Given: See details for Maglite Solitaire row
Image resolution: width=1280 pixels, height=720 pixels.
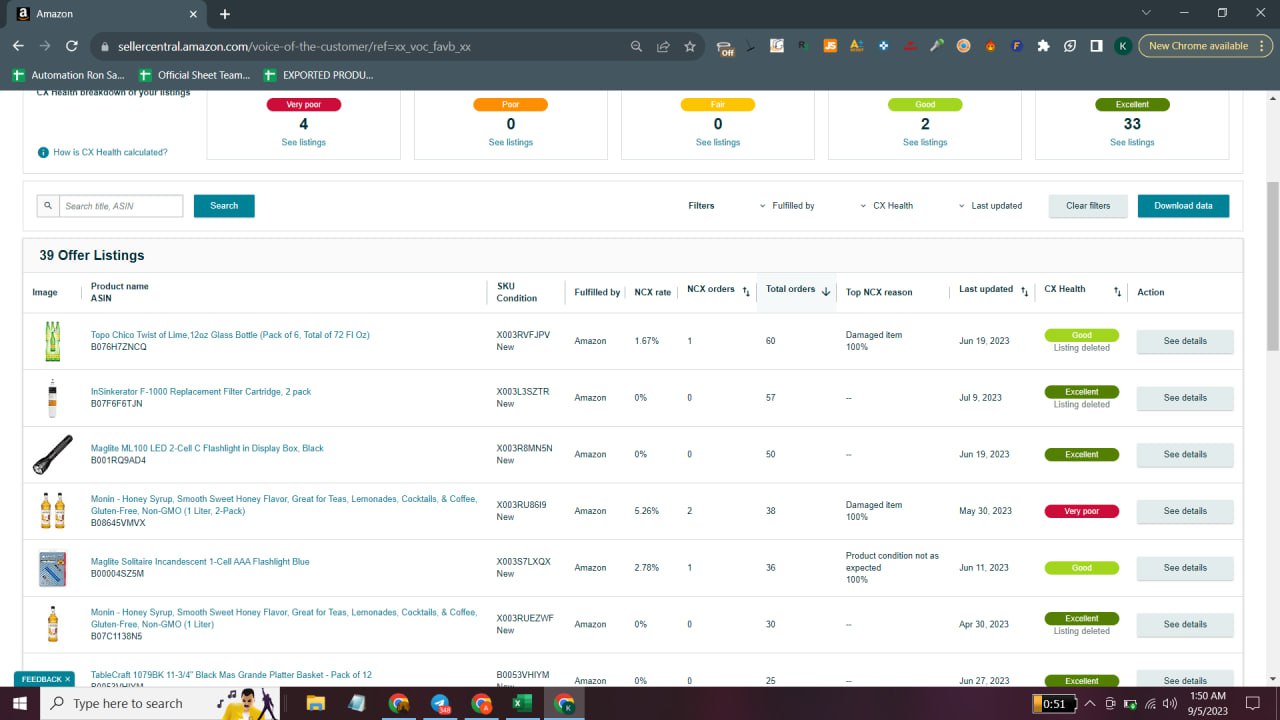Looking at the screenshot, I should tap(1185, 568).
